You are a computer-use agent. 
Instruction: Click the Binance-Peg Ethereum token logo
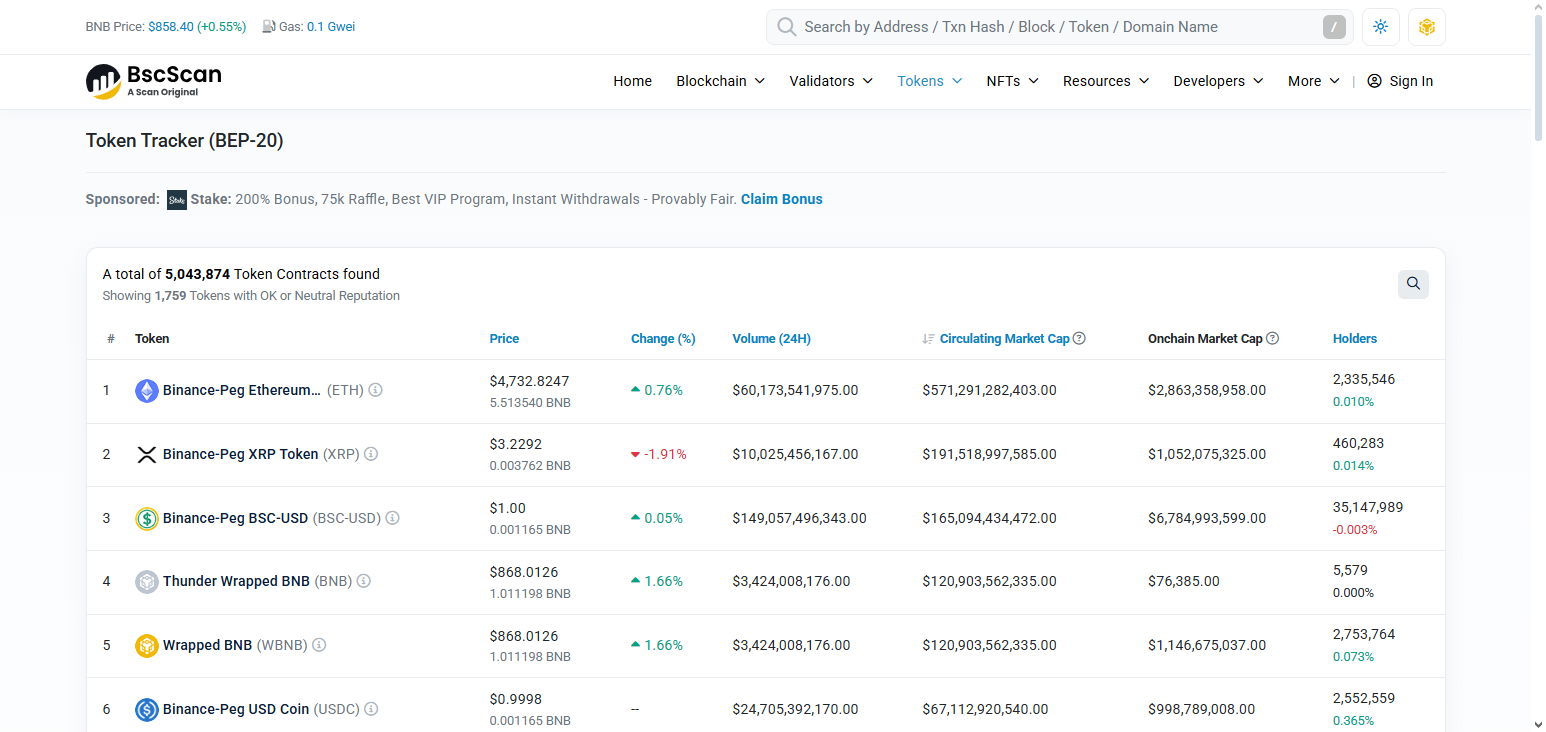(147, 391)
